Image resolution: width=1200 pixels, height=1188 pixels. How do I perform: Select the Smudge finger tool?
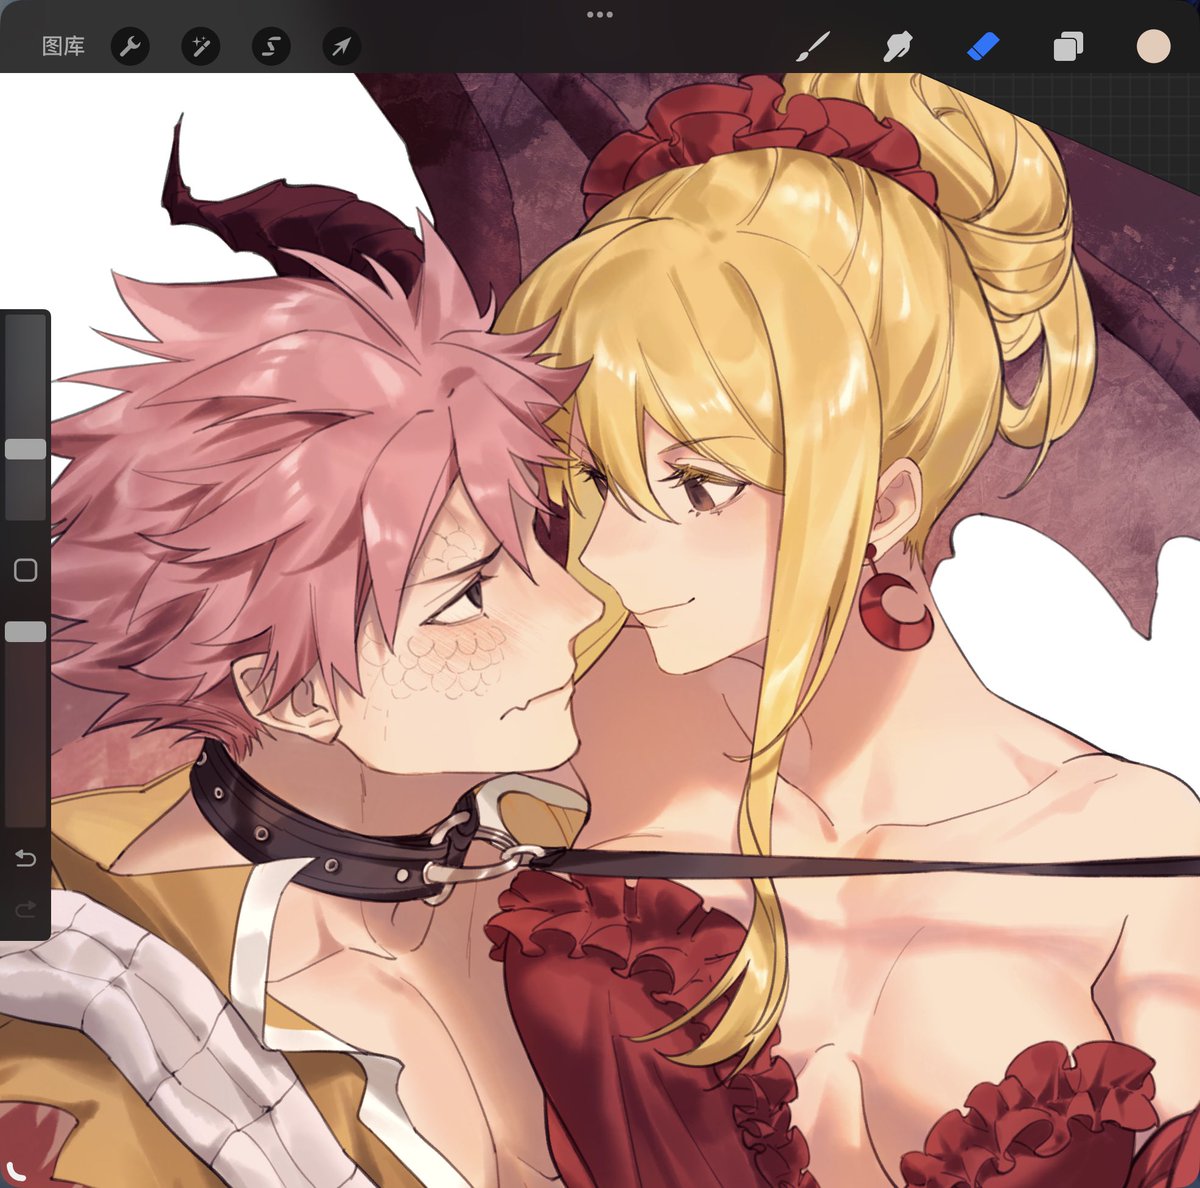(x=898, y=46)
